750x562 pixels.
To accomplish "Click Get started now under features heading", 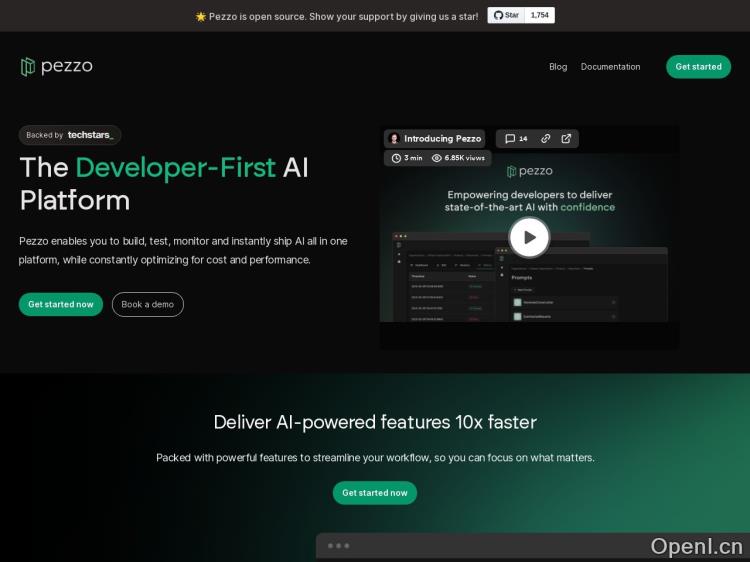I will tap(375, 493).
